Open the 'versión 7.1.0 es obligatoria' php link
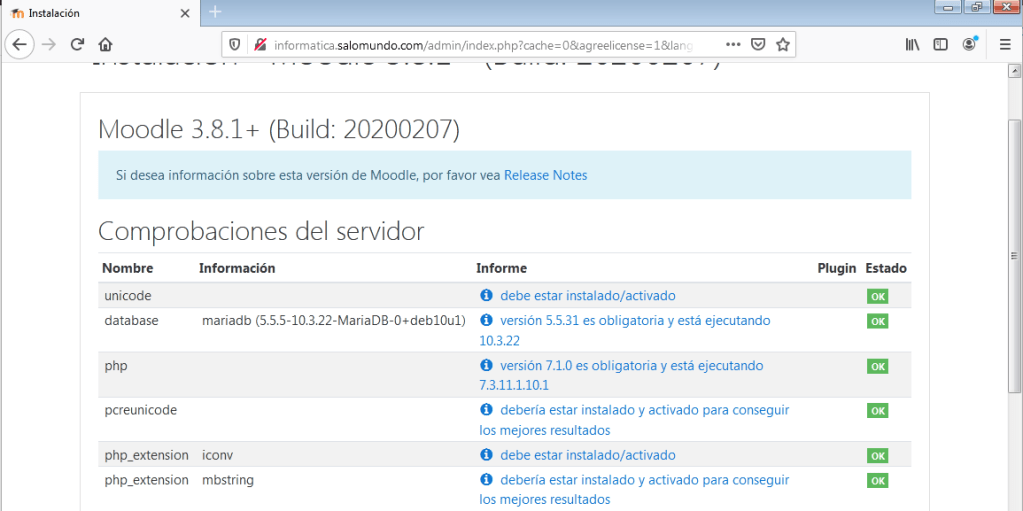1023x511 pixels. click(x=631, y=366)
